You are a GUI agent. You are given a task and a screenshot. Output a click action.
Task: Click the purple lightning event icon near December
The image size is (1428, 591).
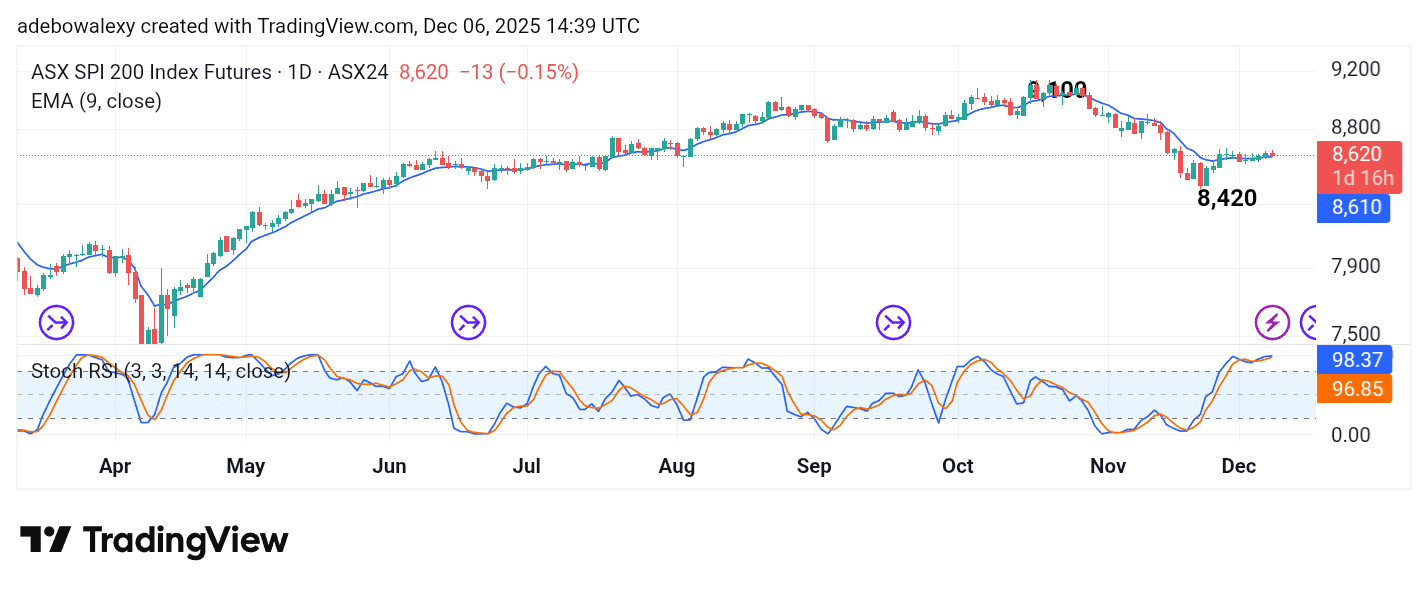pyautogui.click(x=1271, y=321)
